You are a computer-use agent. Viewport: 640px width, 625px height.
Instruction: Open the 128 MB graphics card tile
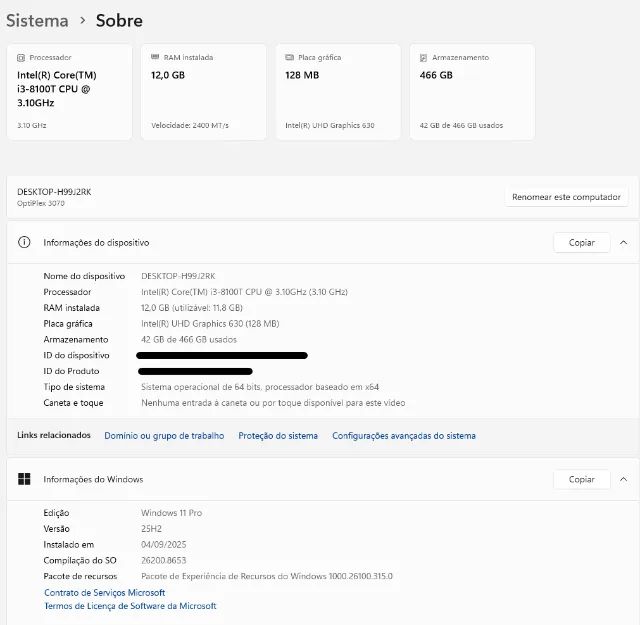(x=338, y=92)
